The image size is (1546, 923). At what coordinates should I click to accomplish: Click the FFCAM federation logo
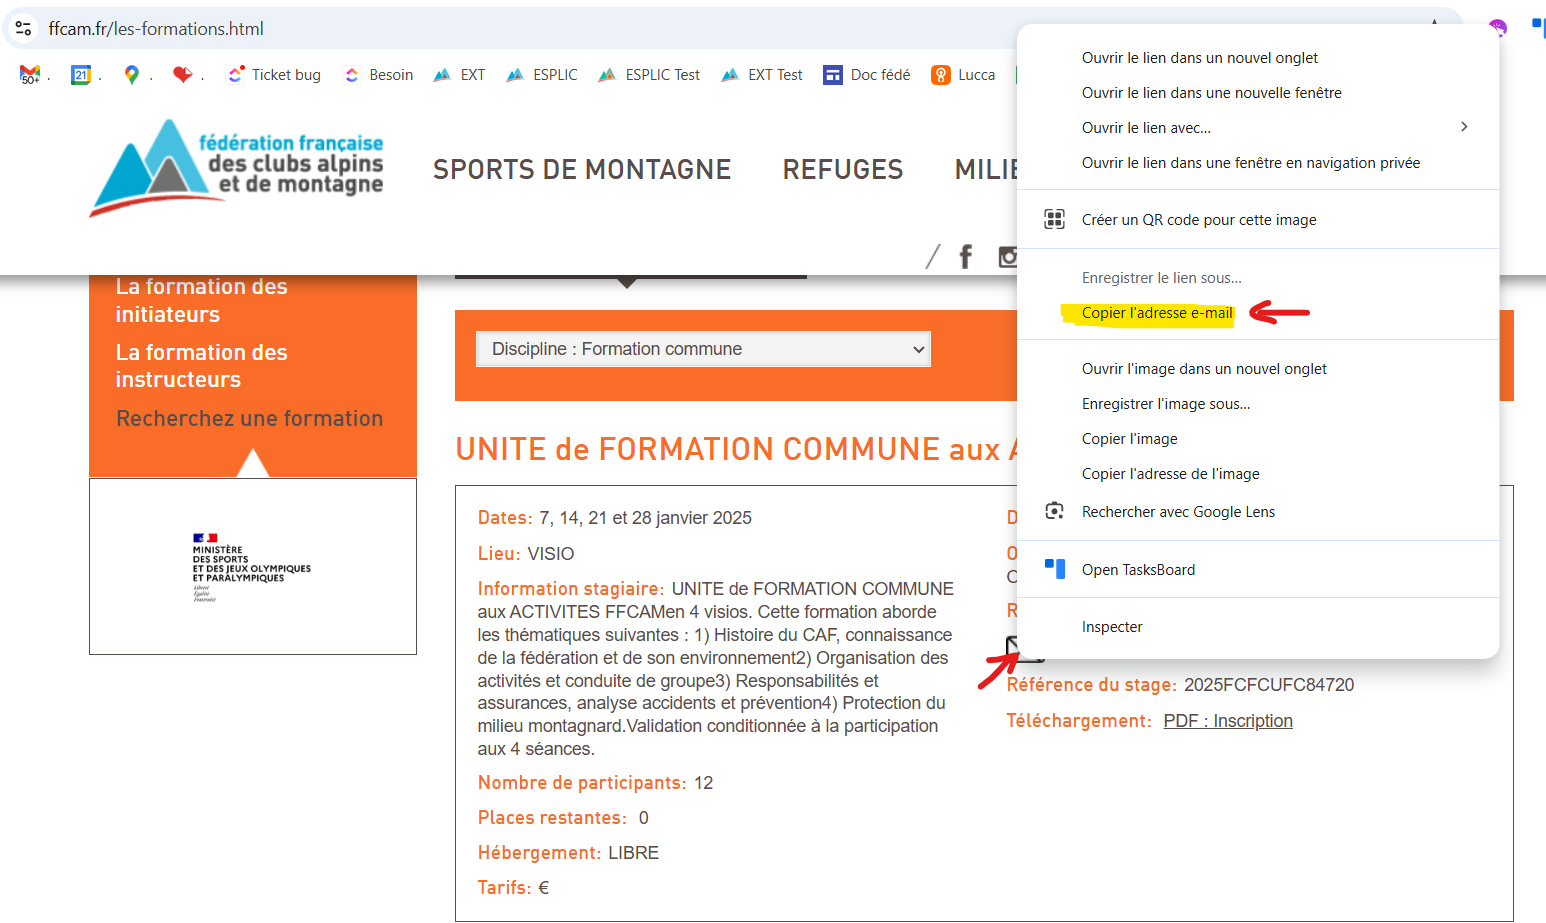[x=235, y=167]
